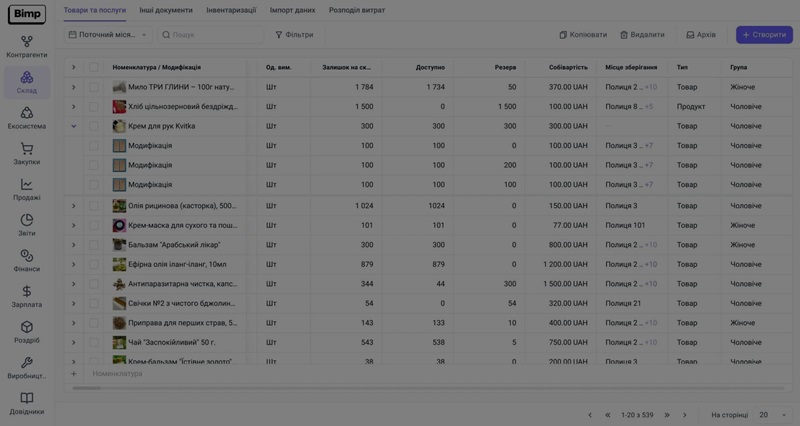This screenshot has width=800, height=426.
Task: Switch to the Імпорт даних tab
Action: (292, 9)
